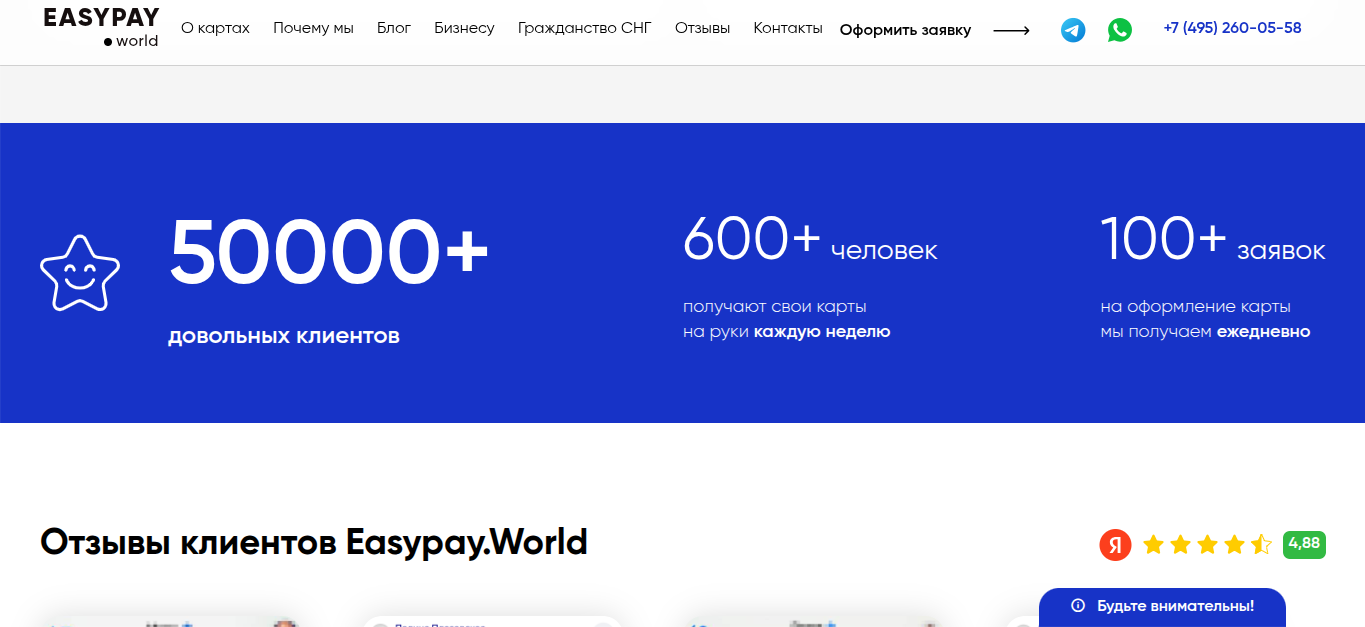Viewport: 1365px width, 627px height.
Task: Click the info icon in the 'Будьте внимательны!' banner
Action: [x=1077, y=607]
